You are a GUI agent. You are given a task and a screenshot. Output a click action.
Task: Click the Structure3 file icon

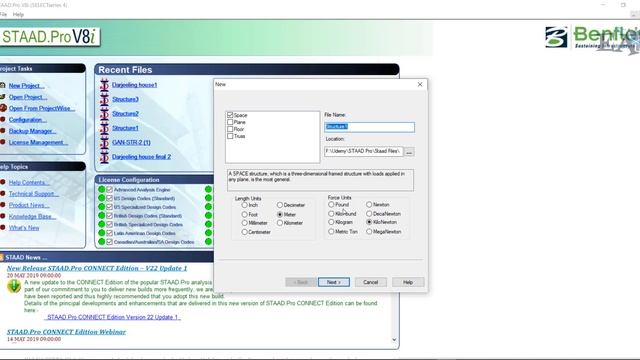(104, 99)
